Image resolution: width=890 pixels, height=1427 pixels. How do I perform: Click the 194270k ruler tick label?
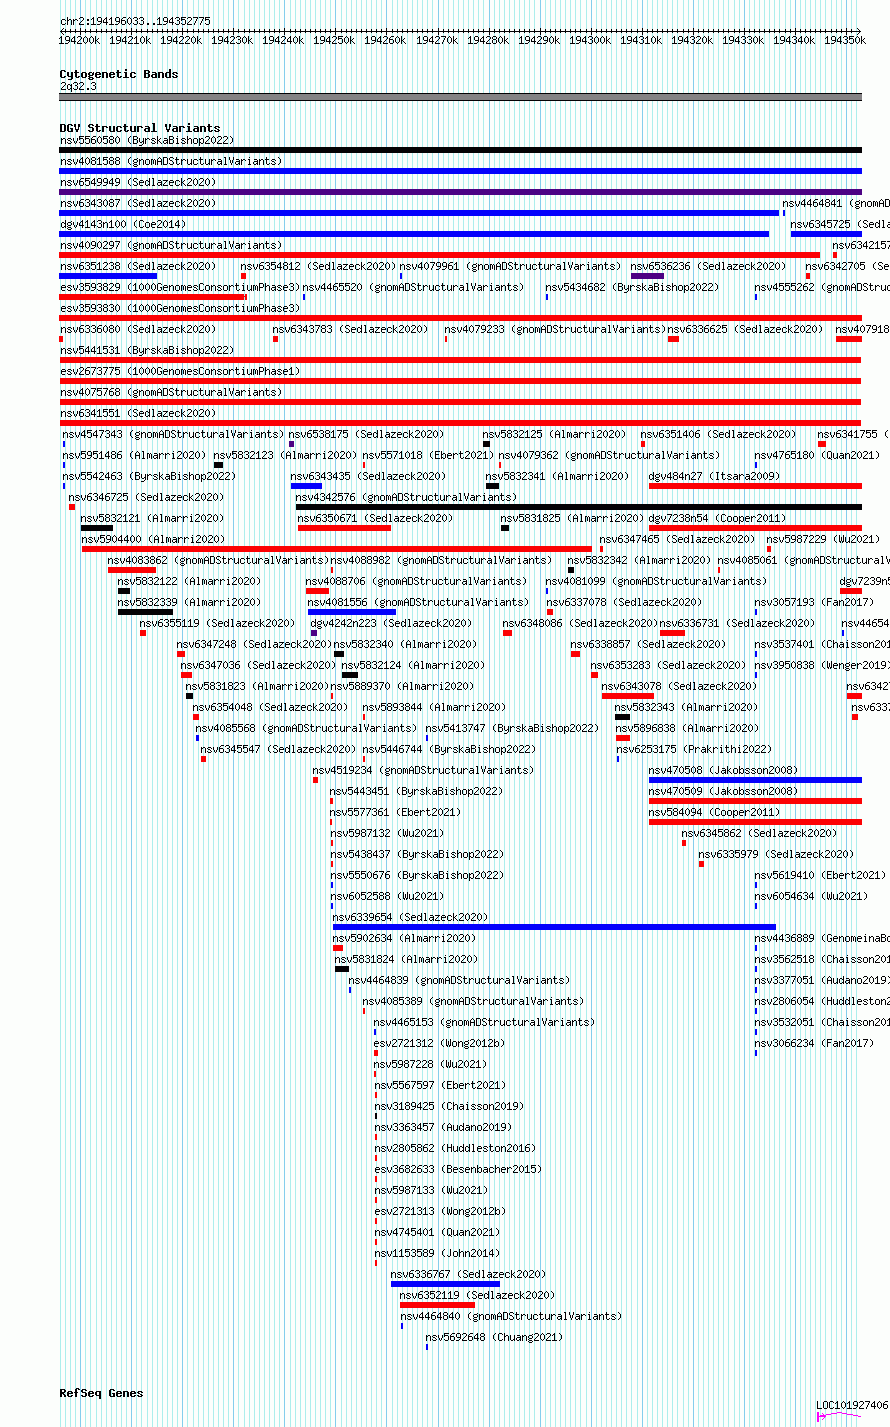tap(437, 40)
